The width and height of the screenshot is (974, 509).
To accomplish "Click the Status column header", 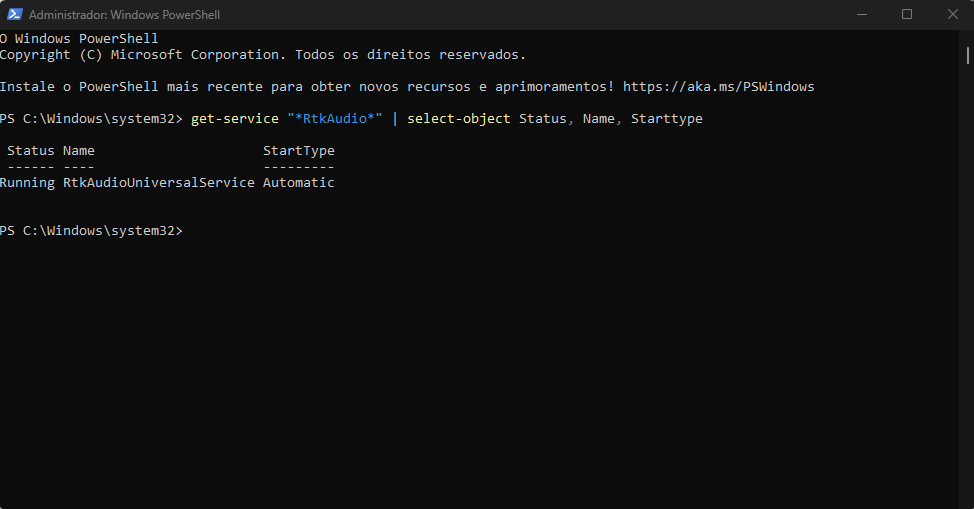I will click(x=30, y=150).
